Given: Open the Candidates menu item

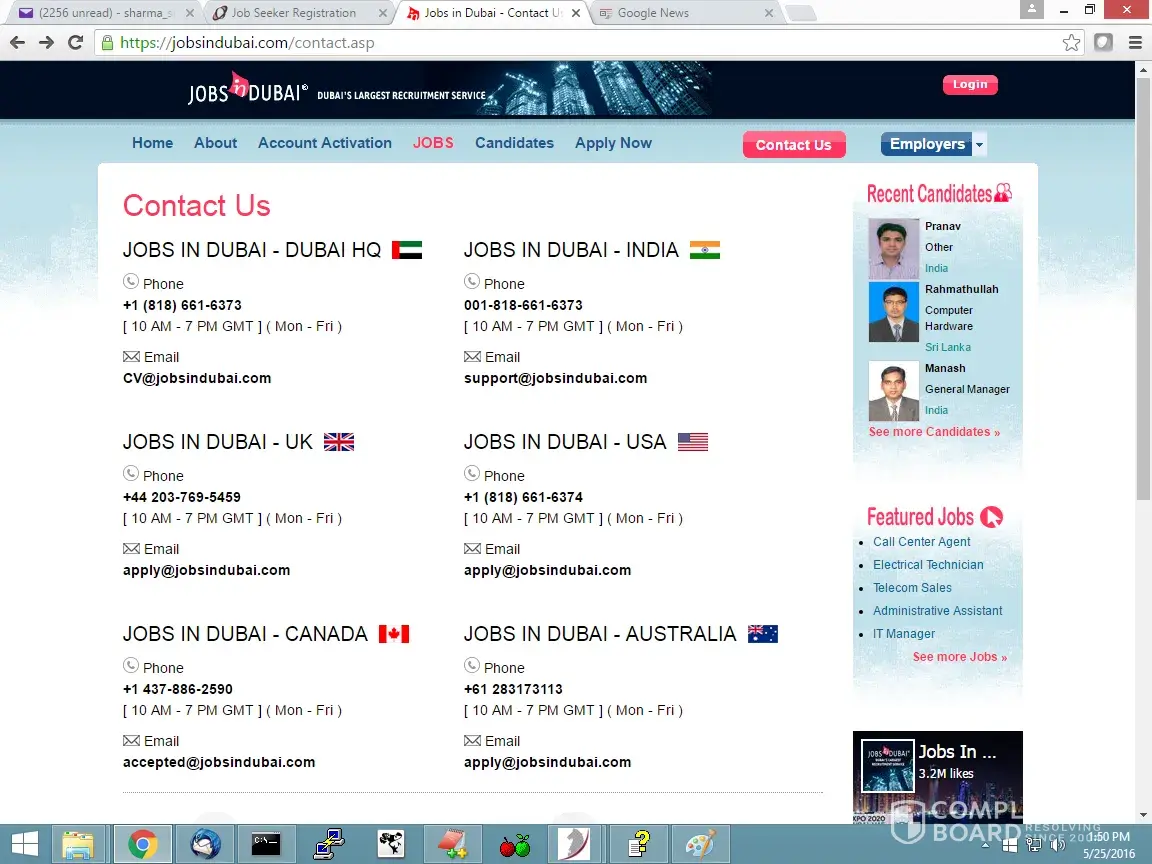Looking at the screenshot, I should pos(514,143).
